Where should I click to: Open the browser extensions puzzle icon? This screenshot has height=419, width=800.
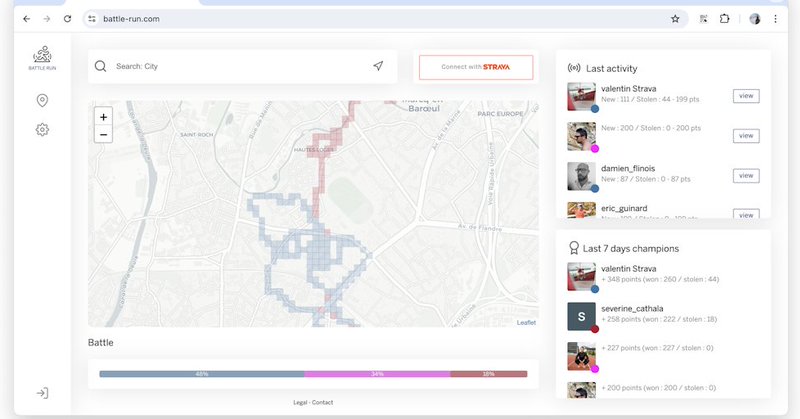724,19
